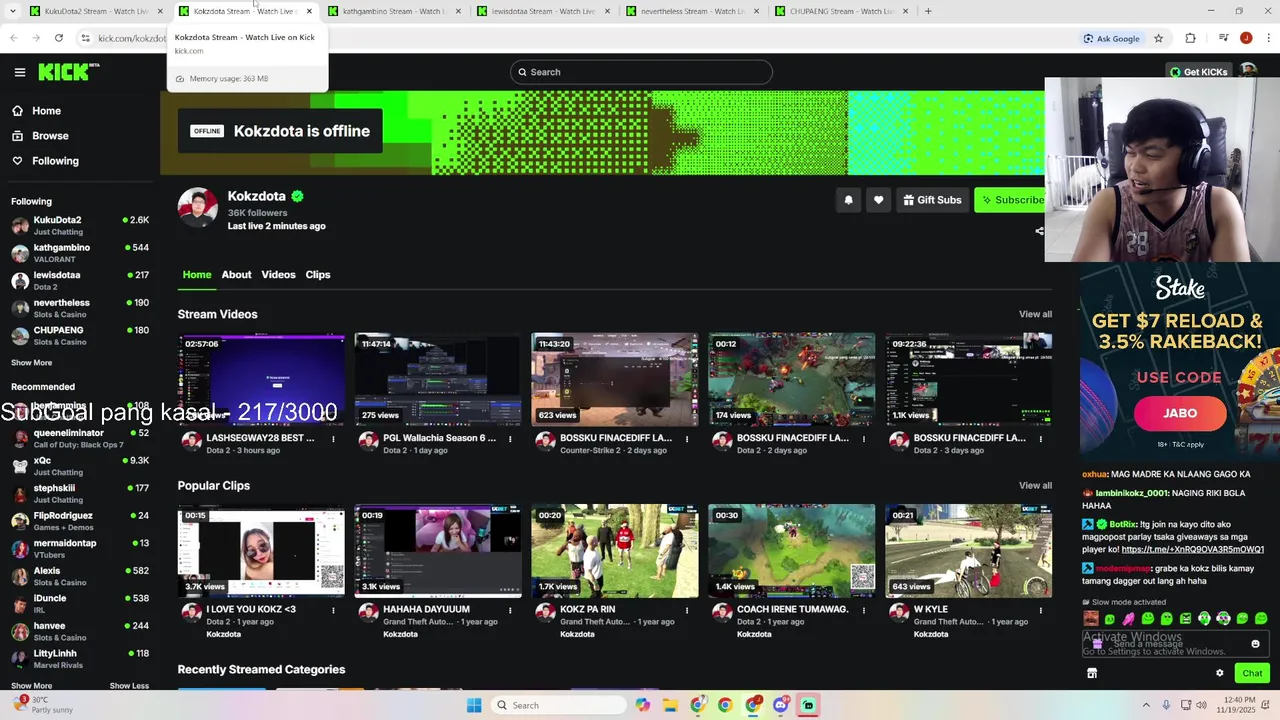
Task: Open KukuDota2 channel in Following
Action: click(80, 225)
